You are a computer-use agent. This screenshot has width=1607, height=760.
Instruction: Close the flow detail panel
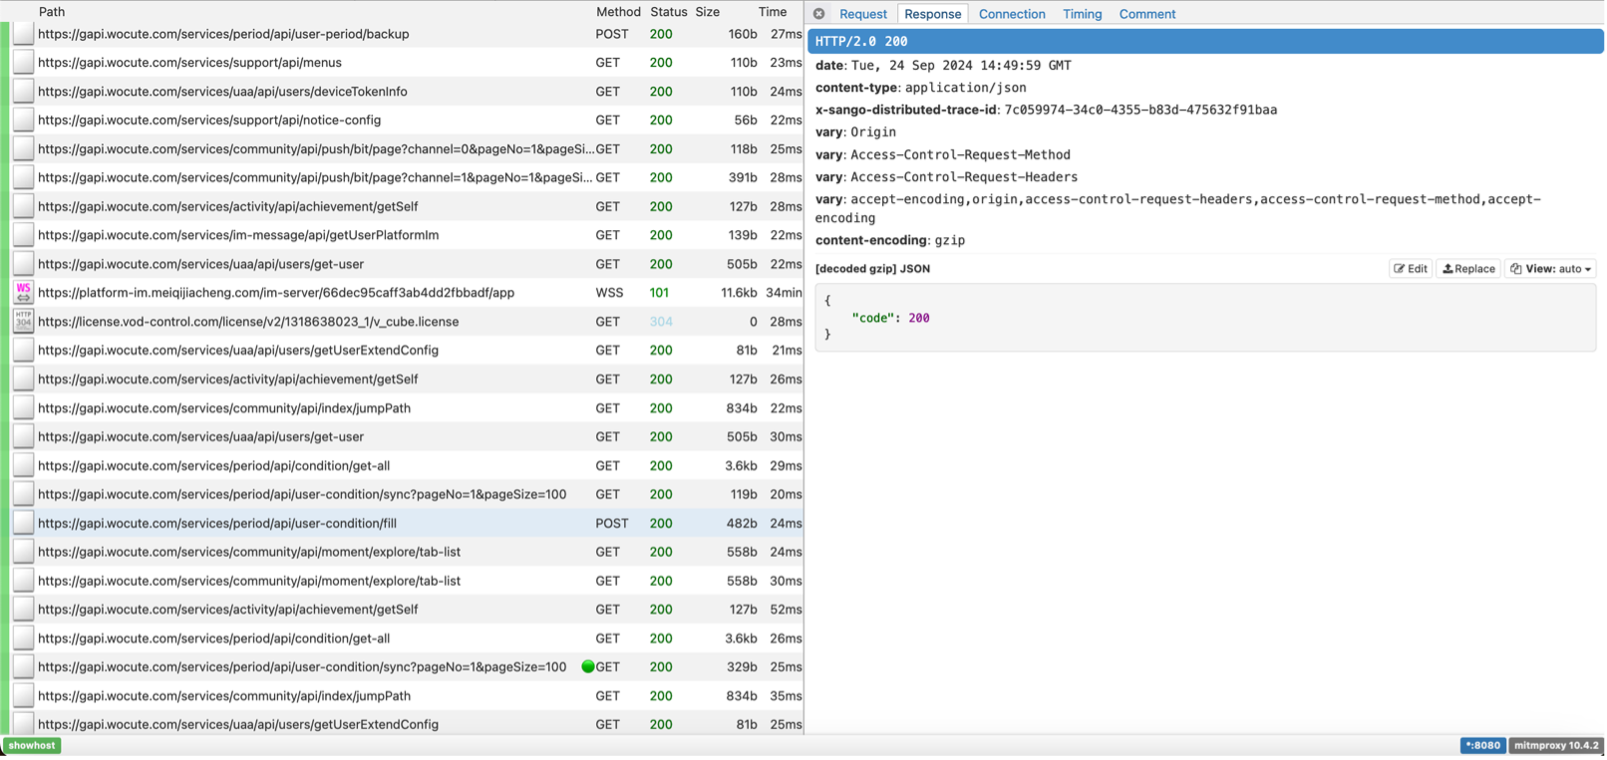[819, 14]
